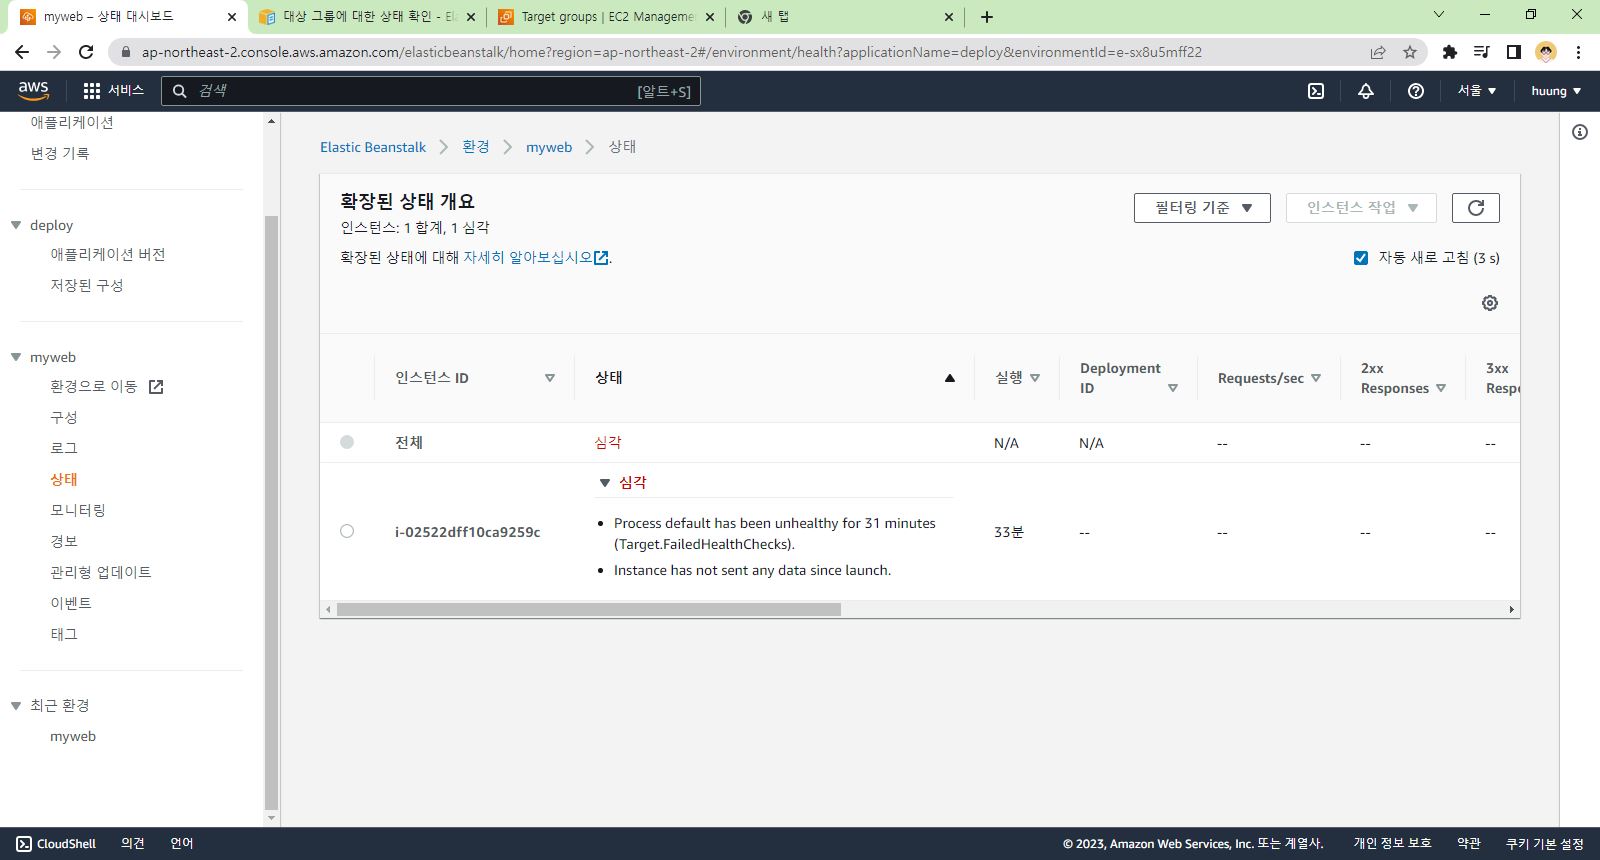The height and width of the screenshot is (860, 1600).
Task: View the site lock information icon
Action: (126, 52)
